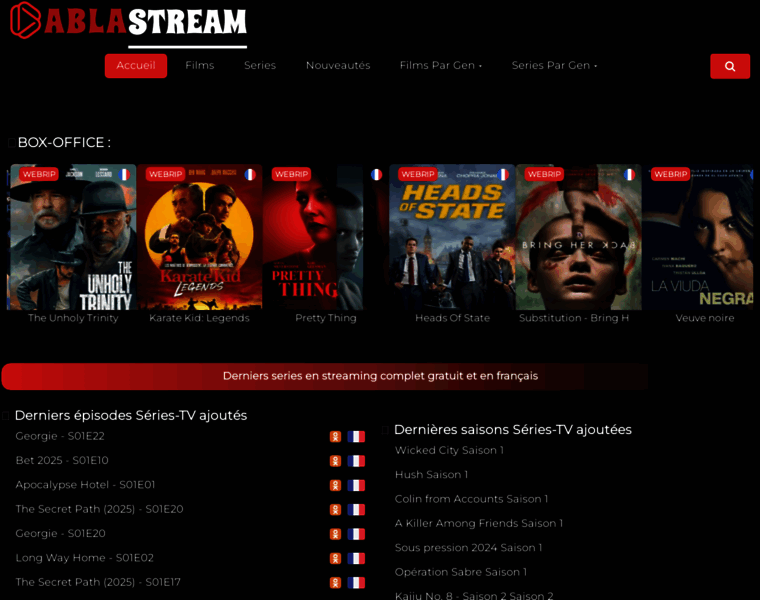This screenshot has width=760, height=600.
Task: Click French flag beside Georgie S01E22
Action: (x=356, y=437)
